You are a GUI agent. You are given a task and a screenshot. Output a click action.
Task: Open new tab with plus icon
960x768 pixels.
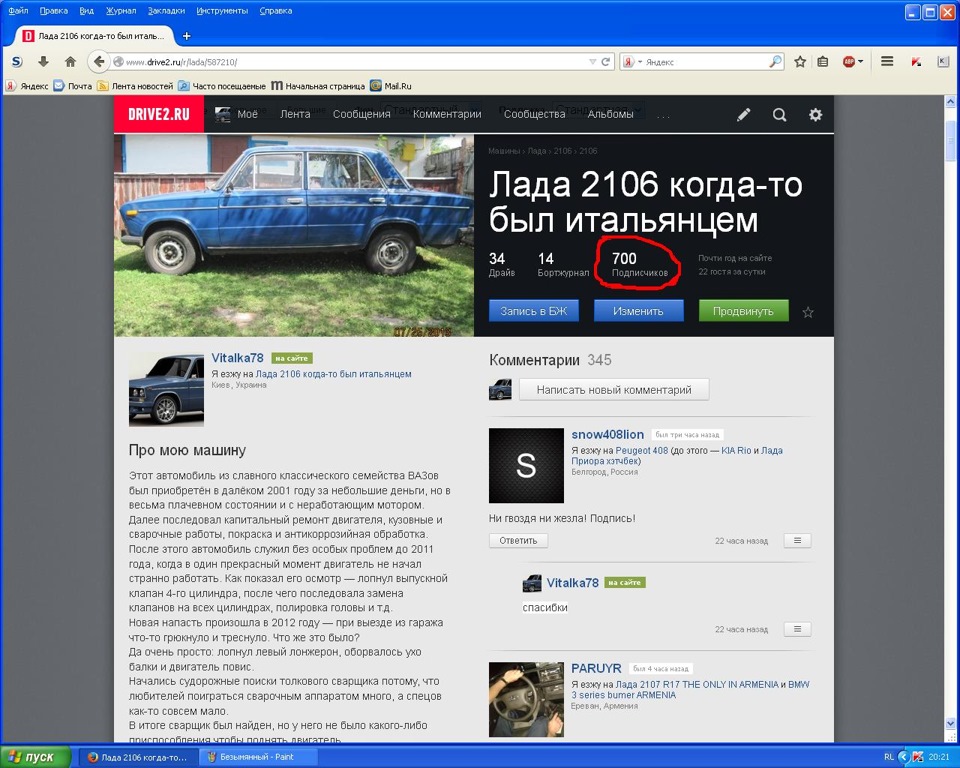[x=187, y=36]
